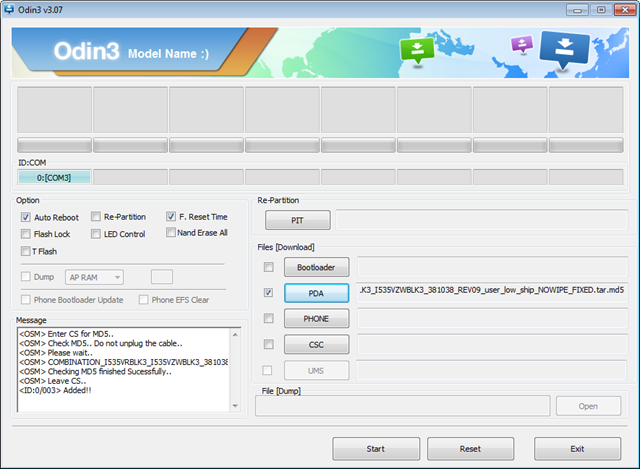
Task: Click the File [Dump] path field
Action: [403, 406]
